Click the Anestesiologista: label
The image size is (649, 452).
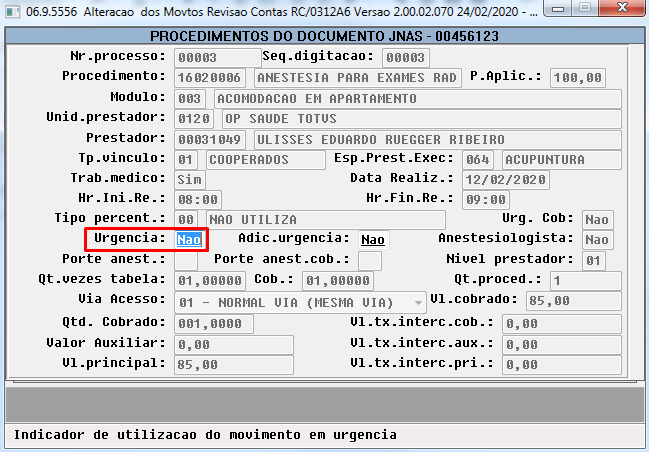point(506,238)
